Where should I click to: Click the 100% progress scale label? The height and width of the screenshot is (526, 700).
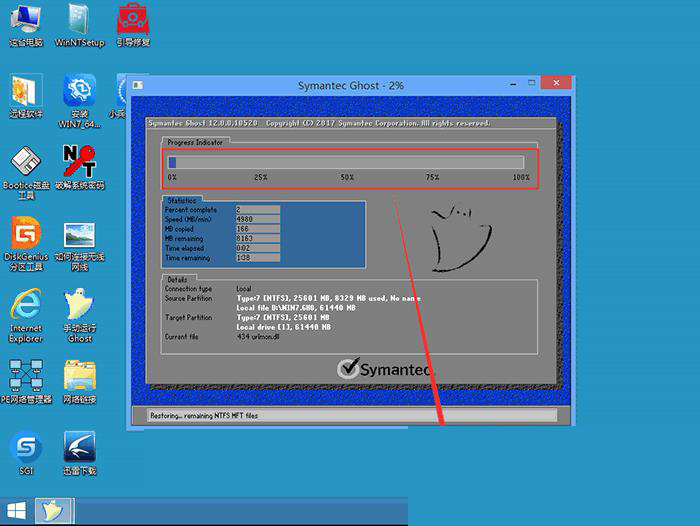(x=521, y=177)
